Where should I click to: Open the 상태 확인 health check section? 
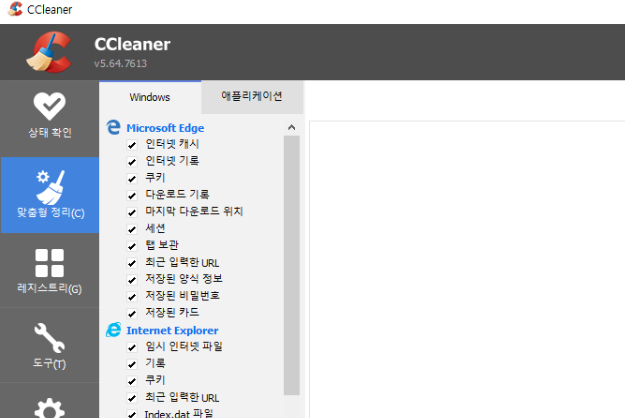pos(49,116)
